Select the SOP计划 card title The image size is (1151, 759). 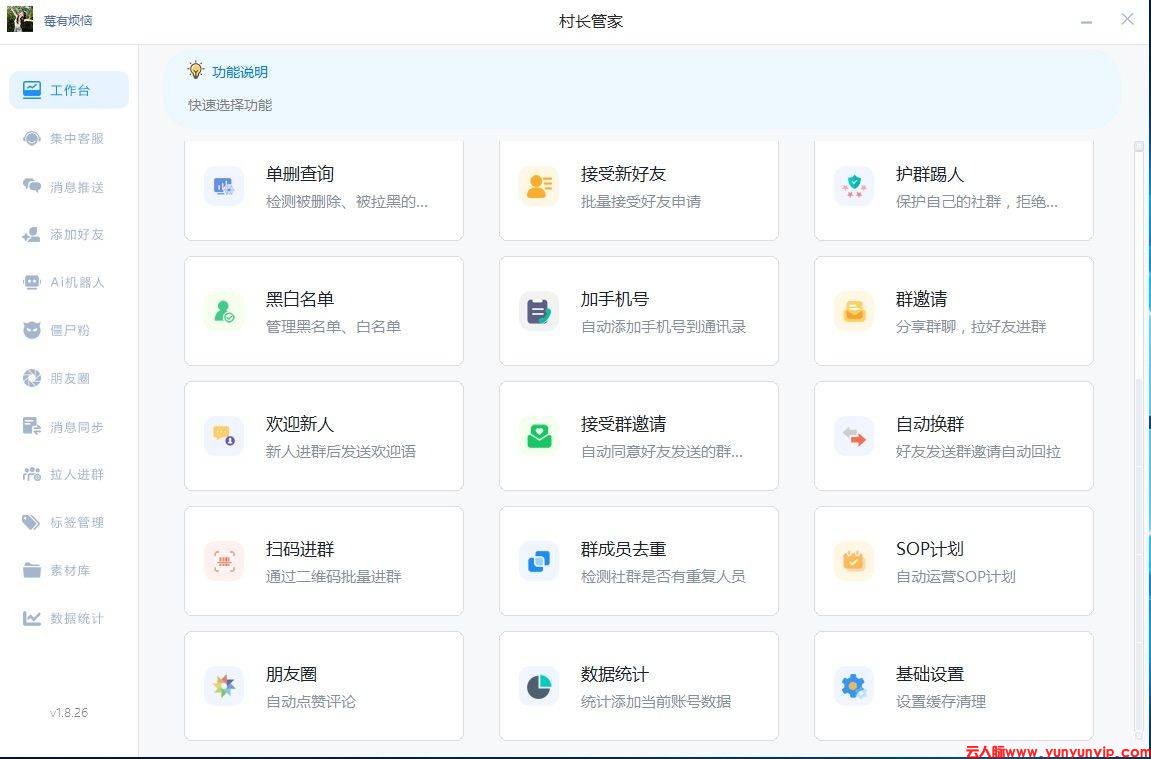(x=929, y=549)
